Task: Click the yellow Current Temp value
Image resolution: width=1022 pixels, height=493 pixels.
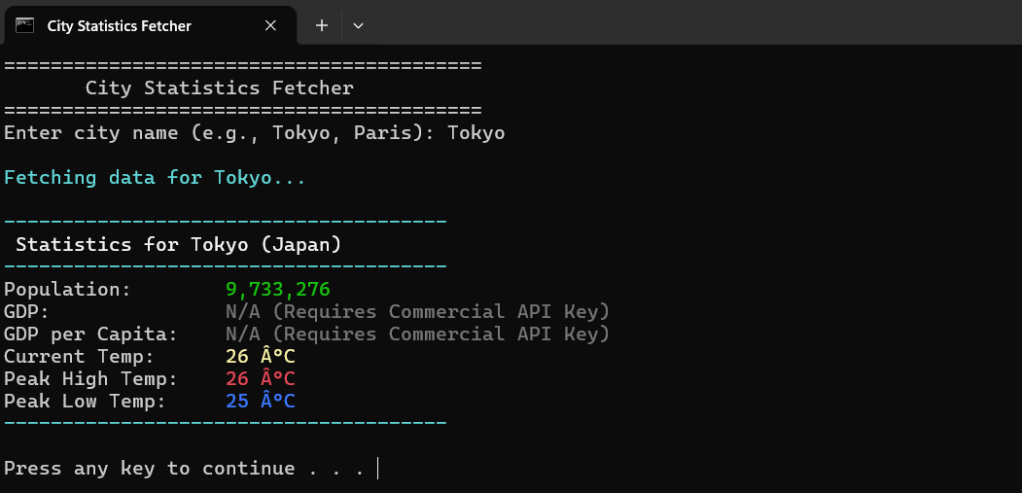Action: coord(260,357)
